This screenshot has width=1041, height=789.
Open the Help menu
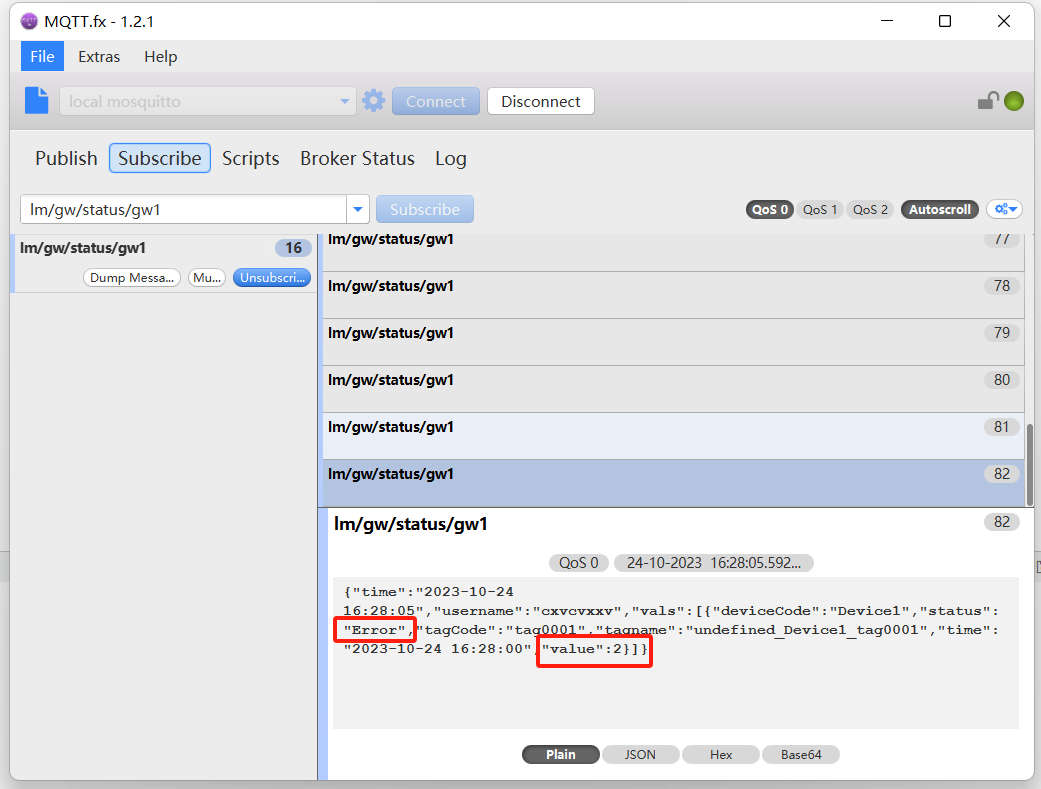click(x=161, y=56)
